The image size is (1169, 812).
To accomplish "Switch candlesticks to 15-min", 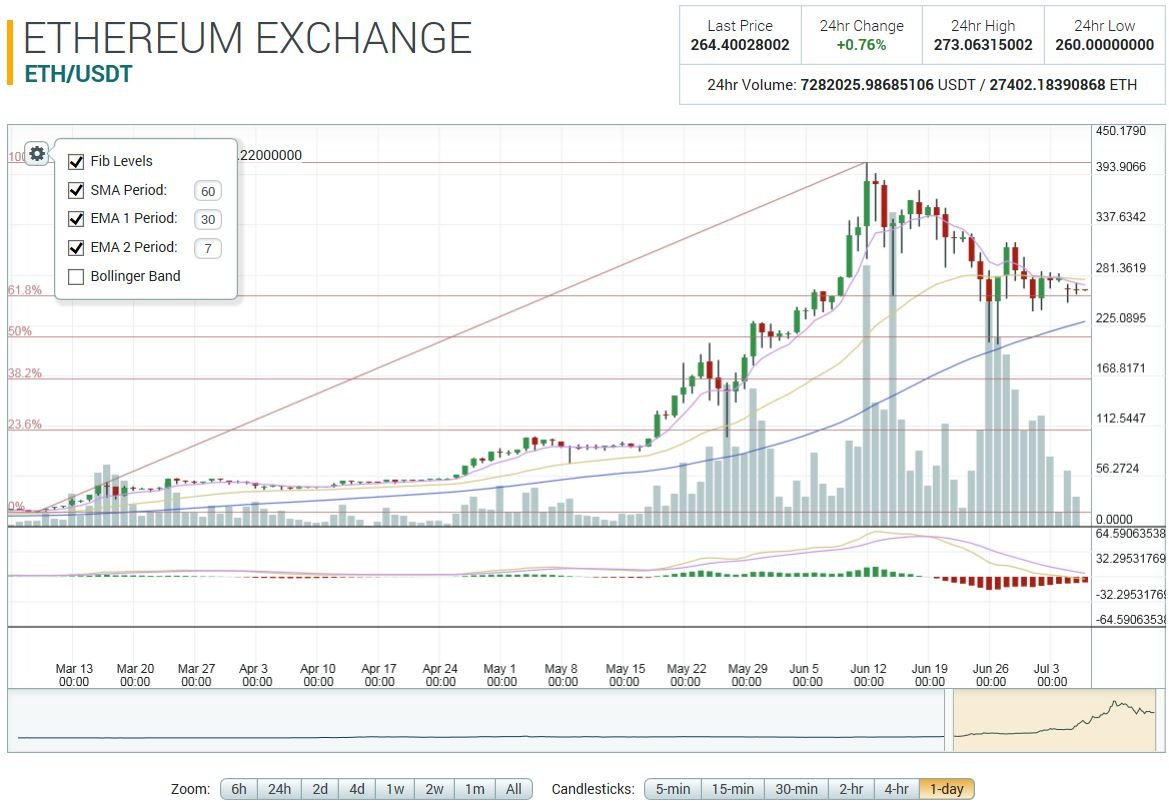I will [x=733, y=789].
